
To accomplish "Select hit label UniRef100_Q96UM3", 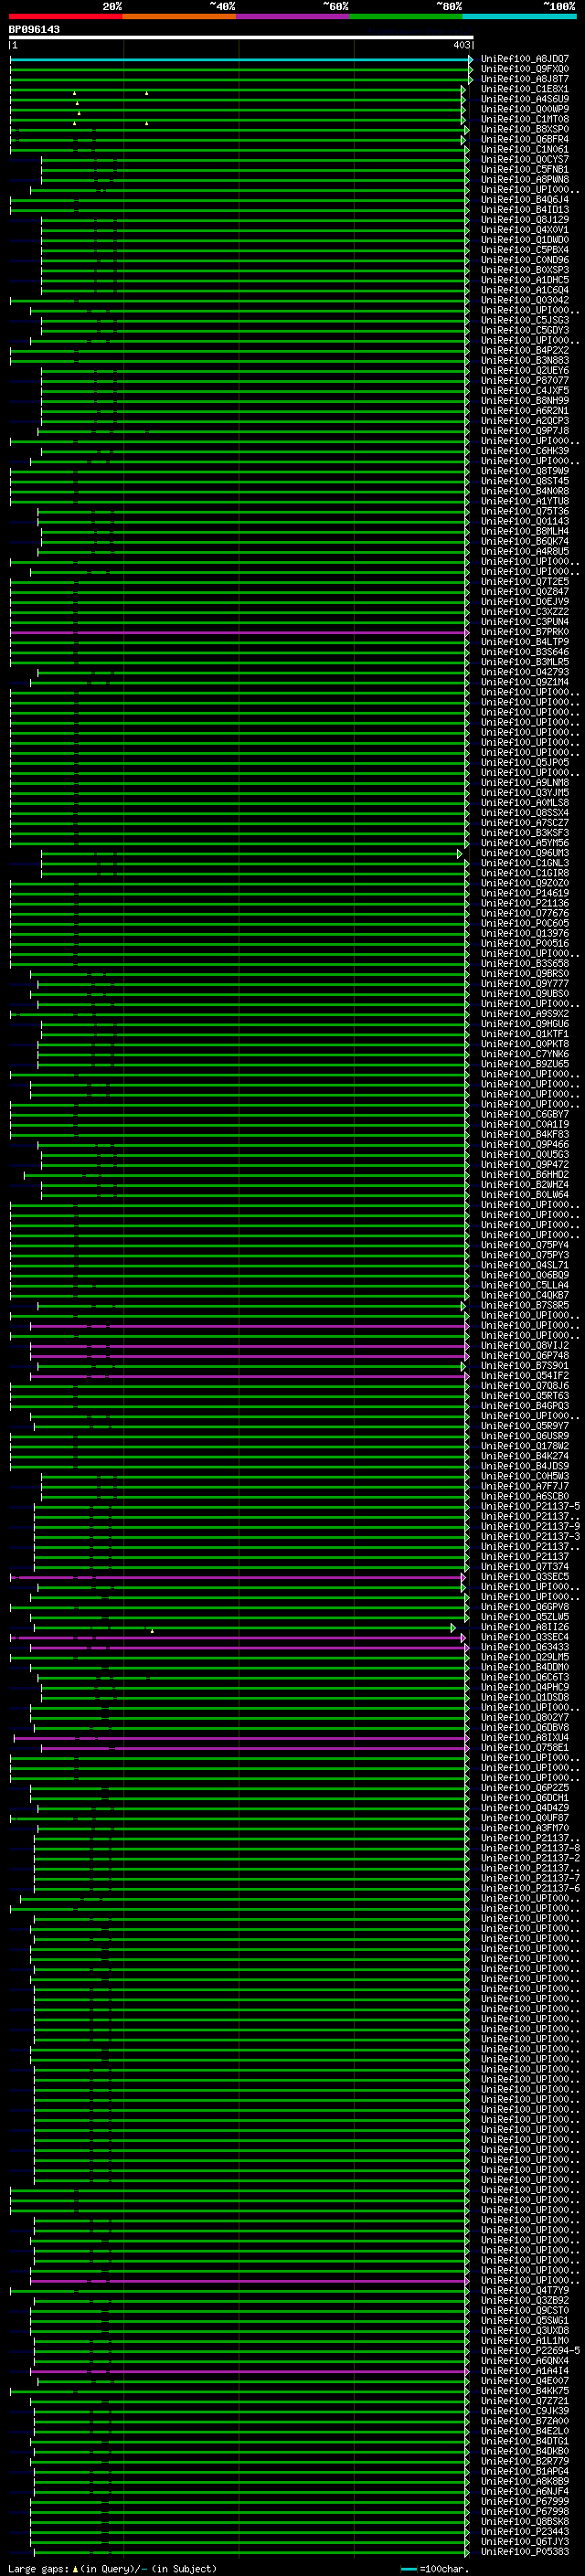I will [x=524, y=853].
